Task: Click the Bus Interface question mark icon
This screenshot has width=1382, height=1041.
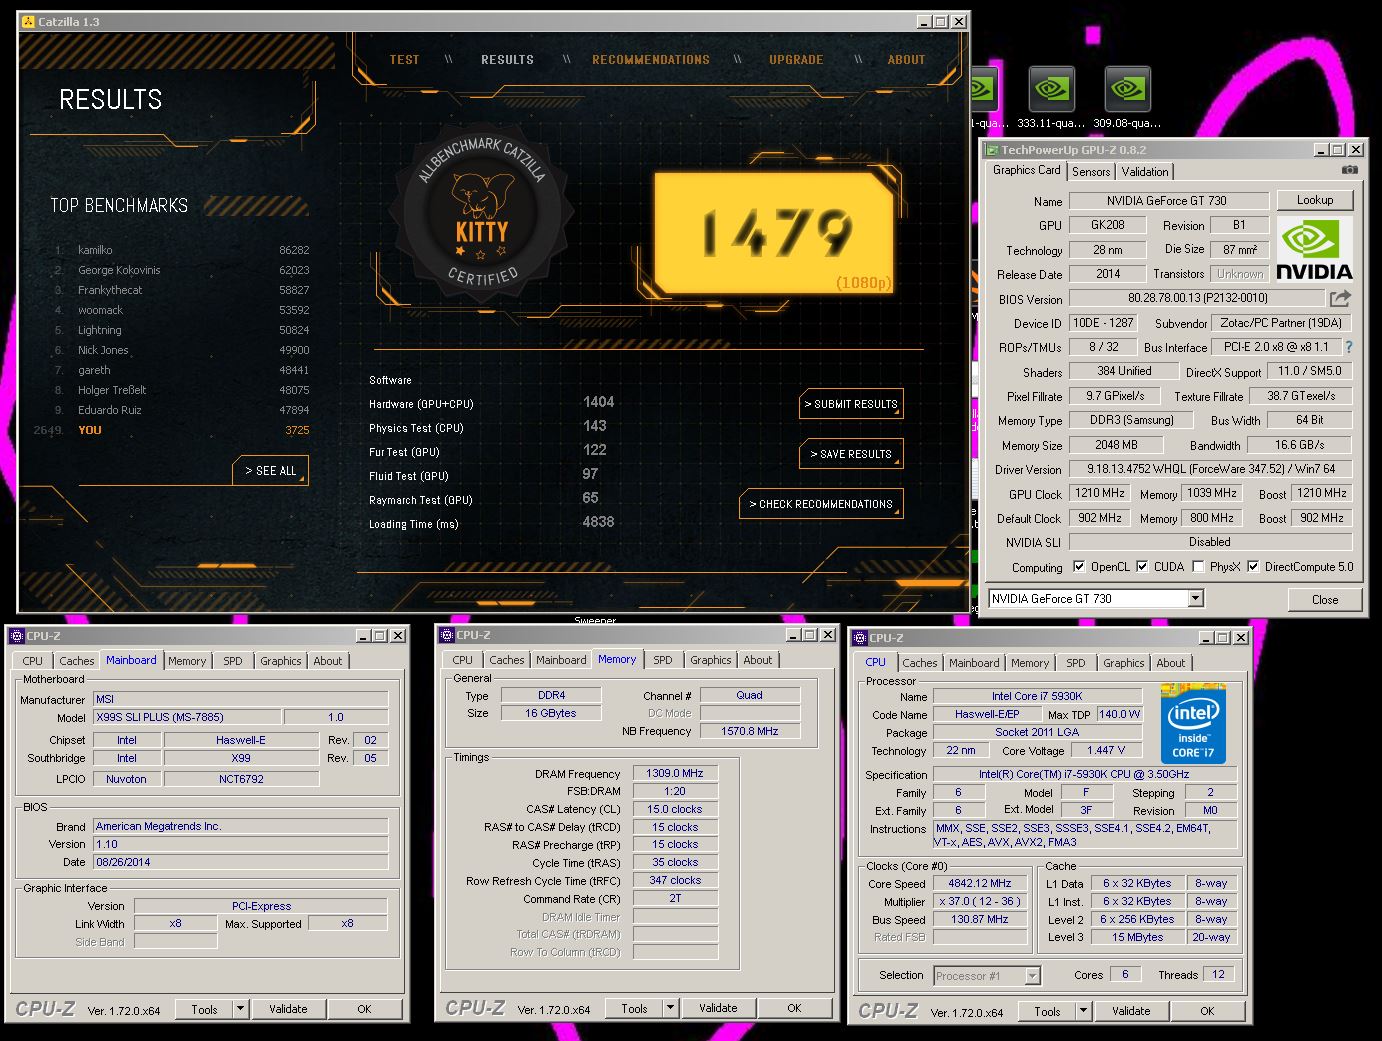Action: [x=1348, y=347]
